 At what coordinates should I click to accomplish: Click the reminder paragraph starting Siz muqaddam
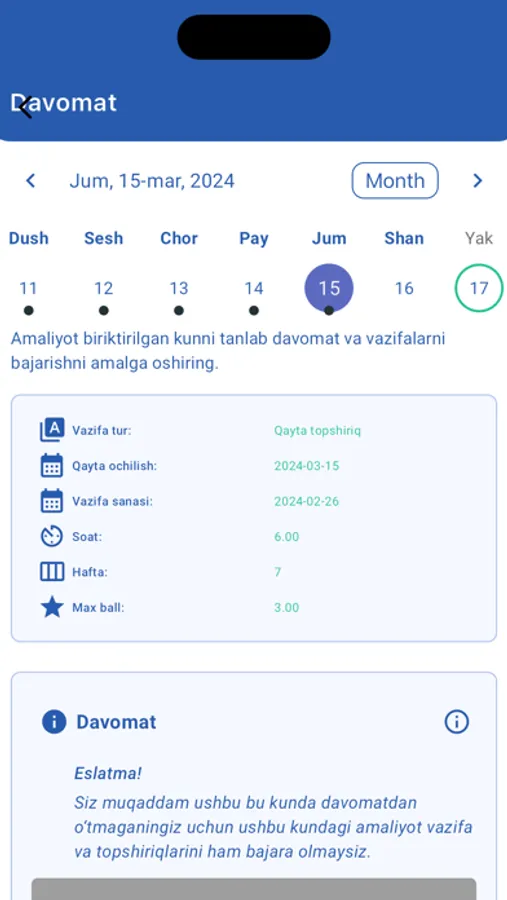(x=273, y=827)
